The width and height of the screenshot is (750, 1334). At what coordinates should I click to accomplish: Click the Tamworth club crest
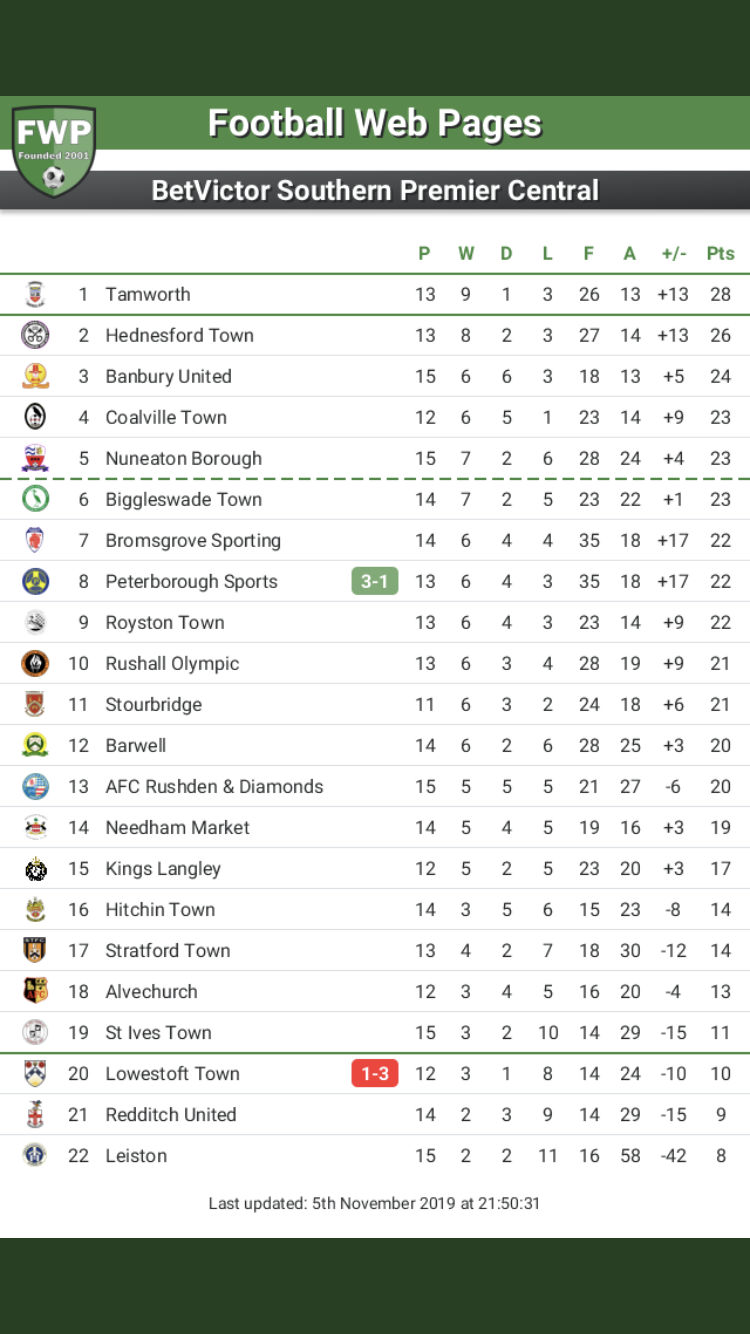[x=35, y=294]
